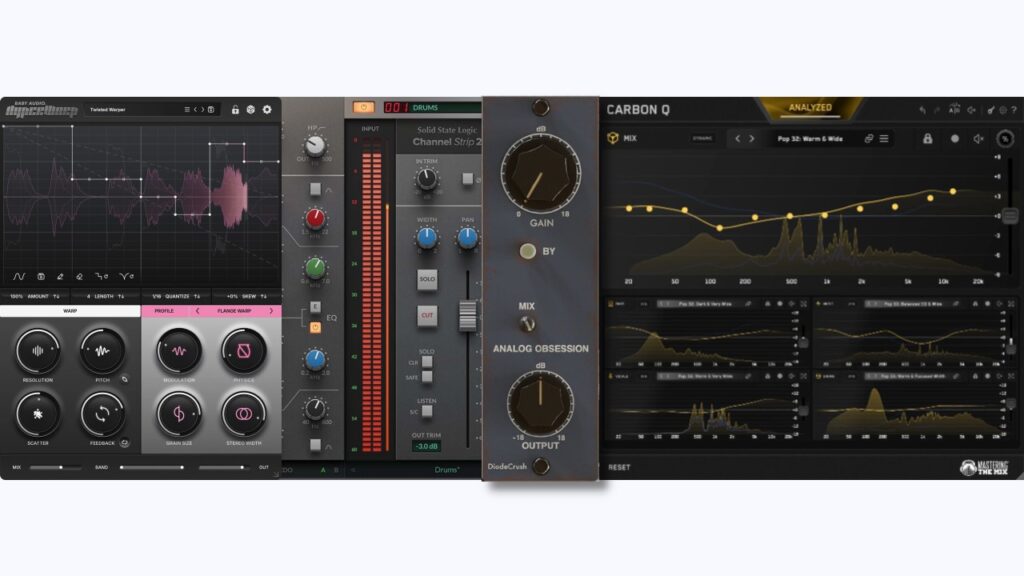Click the Hyperwarp randomize dice icon
This screenshot has width=1024, height=576.
[x=251, y=110]
